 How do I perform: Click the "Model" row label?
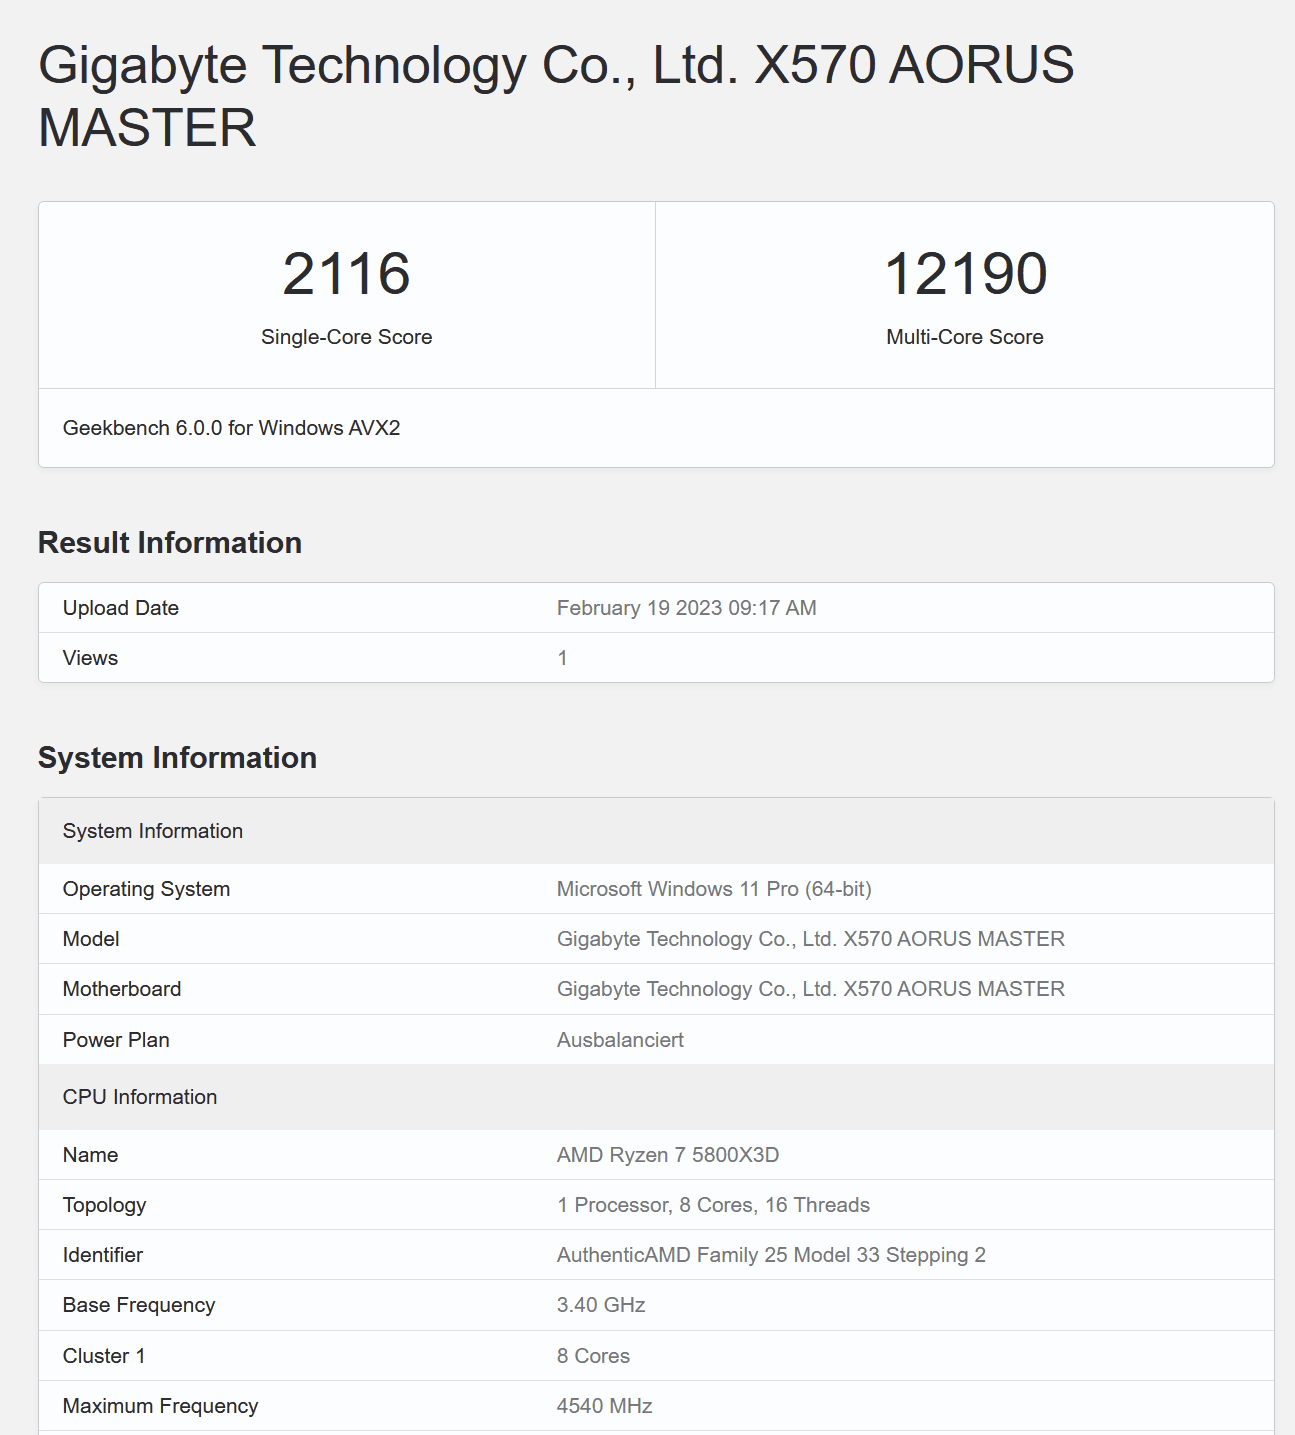tap(91, 939)
